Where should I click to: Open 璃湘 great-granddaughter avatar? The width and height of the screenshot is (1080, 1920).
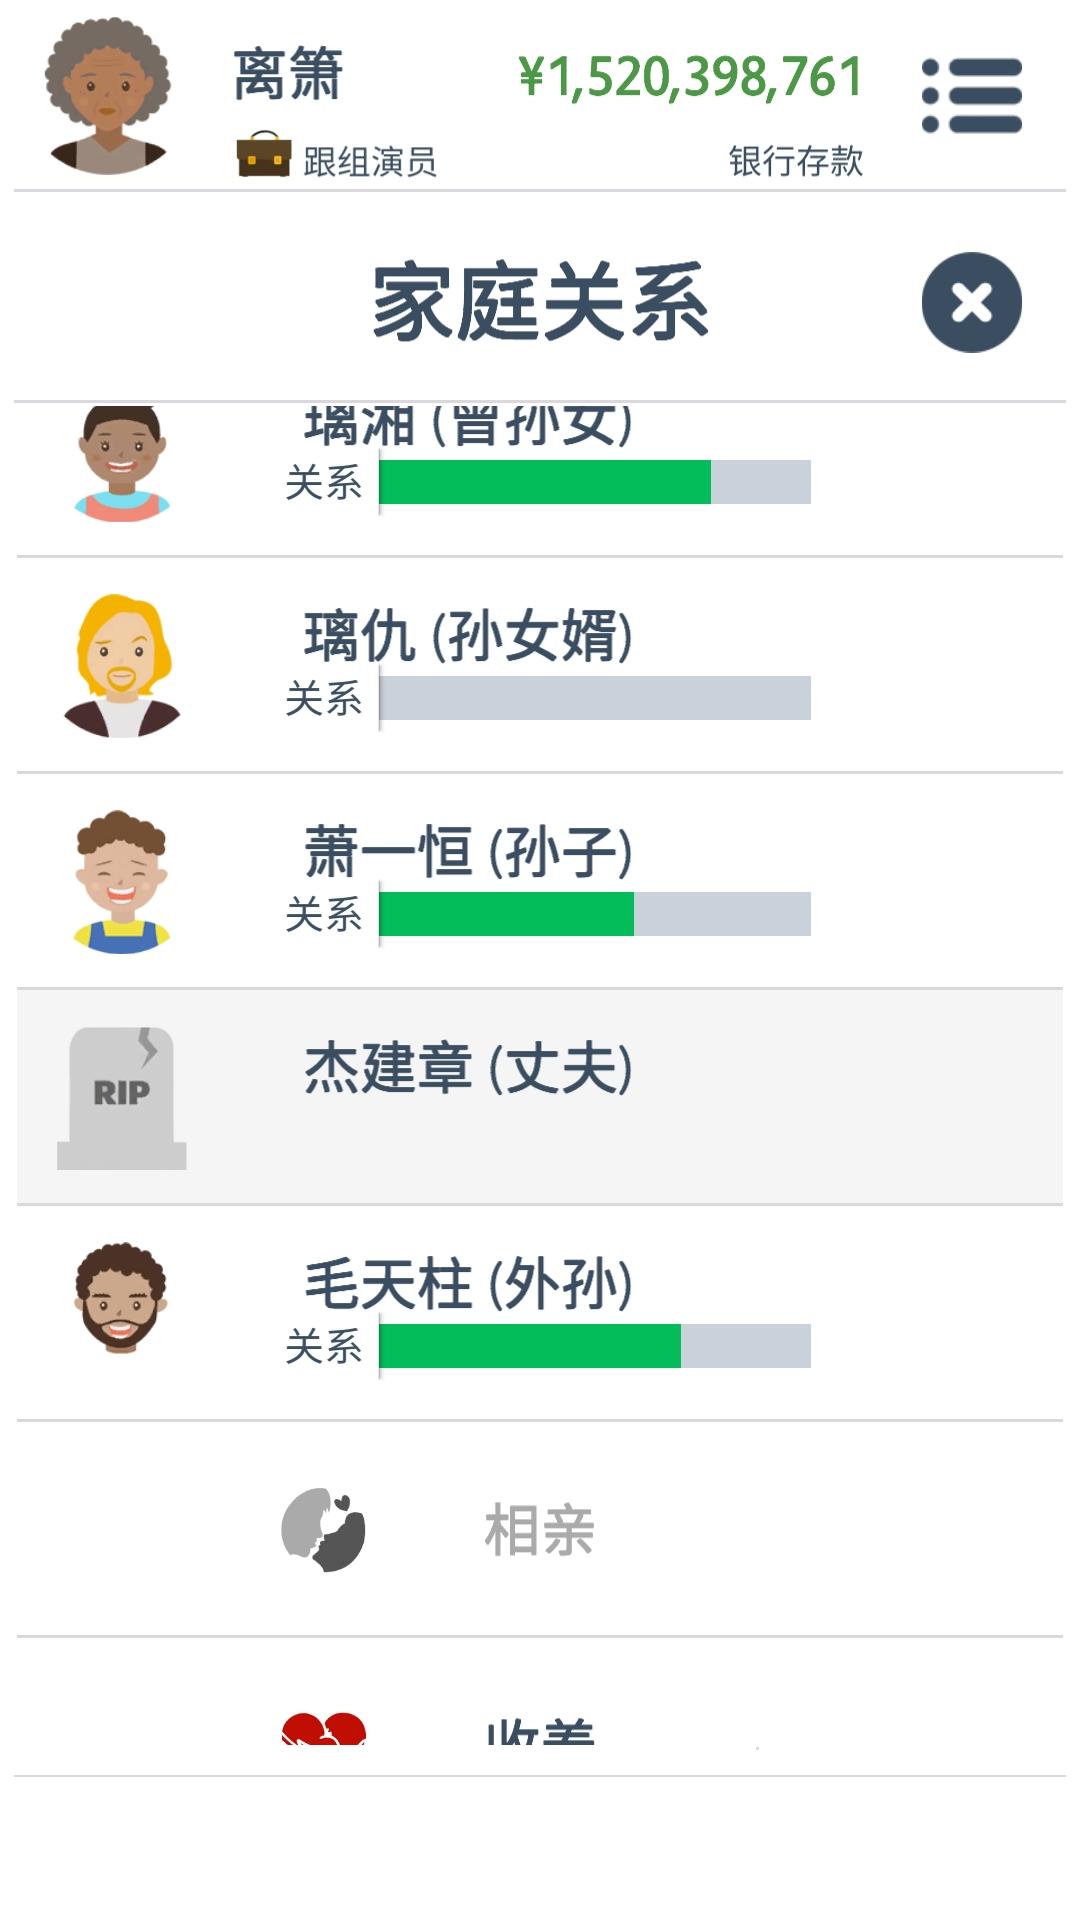tap(122, 463)
